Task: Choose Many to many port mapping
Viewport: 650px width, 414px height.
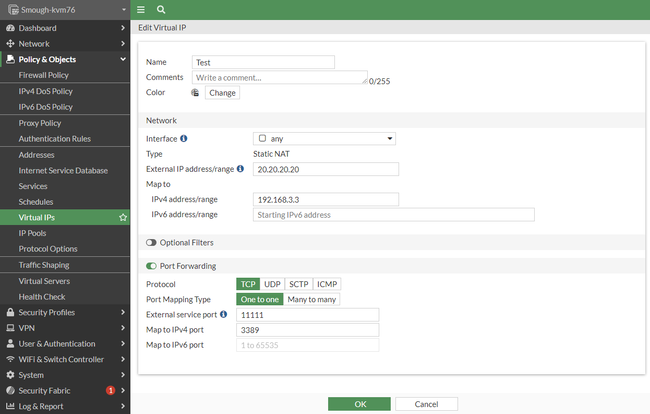Action: [312, 299]
